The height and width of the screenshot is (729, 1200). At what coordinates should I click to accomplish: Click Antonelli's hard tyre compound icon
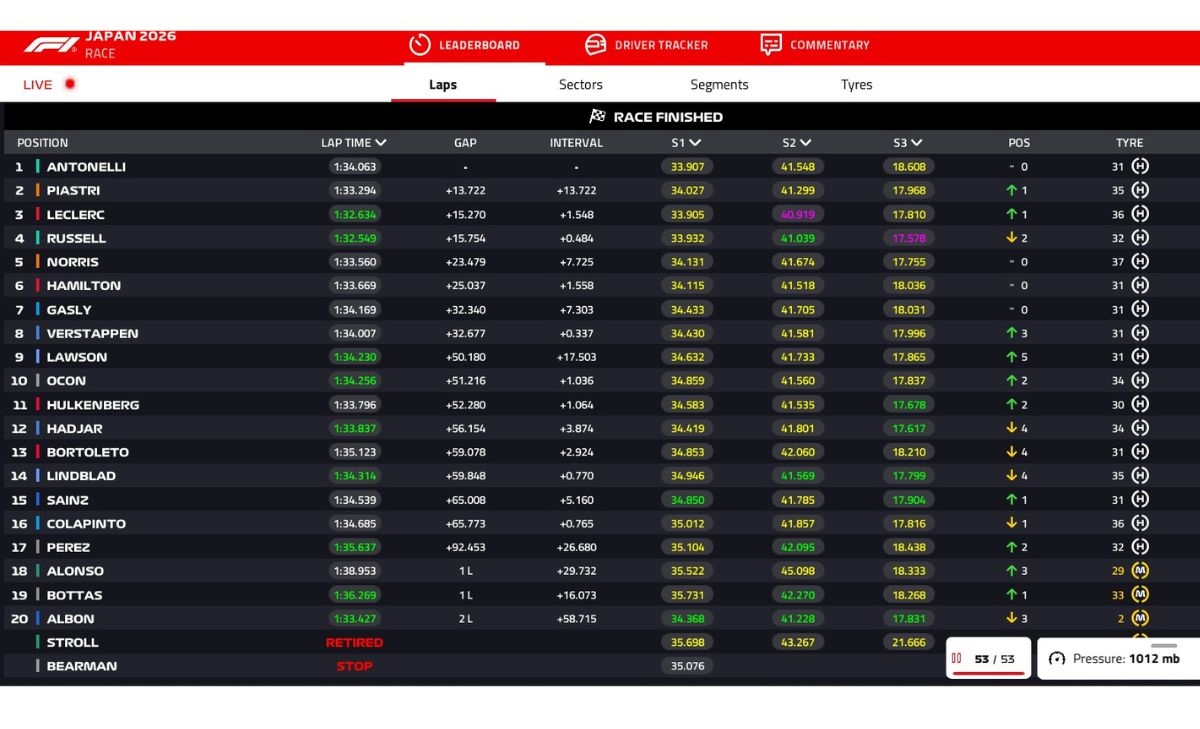point(1139,167)
